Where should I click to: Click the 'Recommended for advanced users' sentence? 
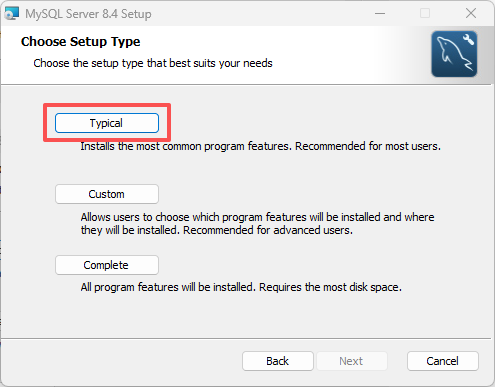pyautogui.click(x=268, y=230)
